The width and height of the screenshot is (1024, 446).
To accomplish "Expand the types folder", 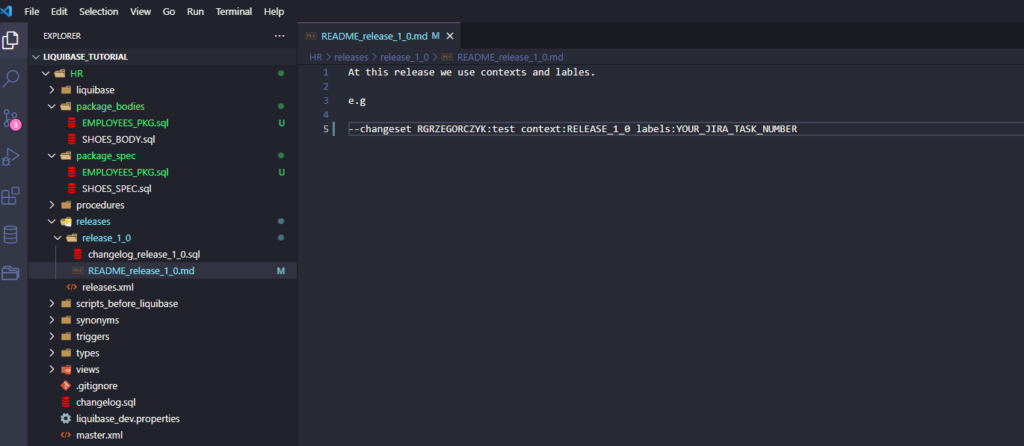I will [x=162, y=353].
